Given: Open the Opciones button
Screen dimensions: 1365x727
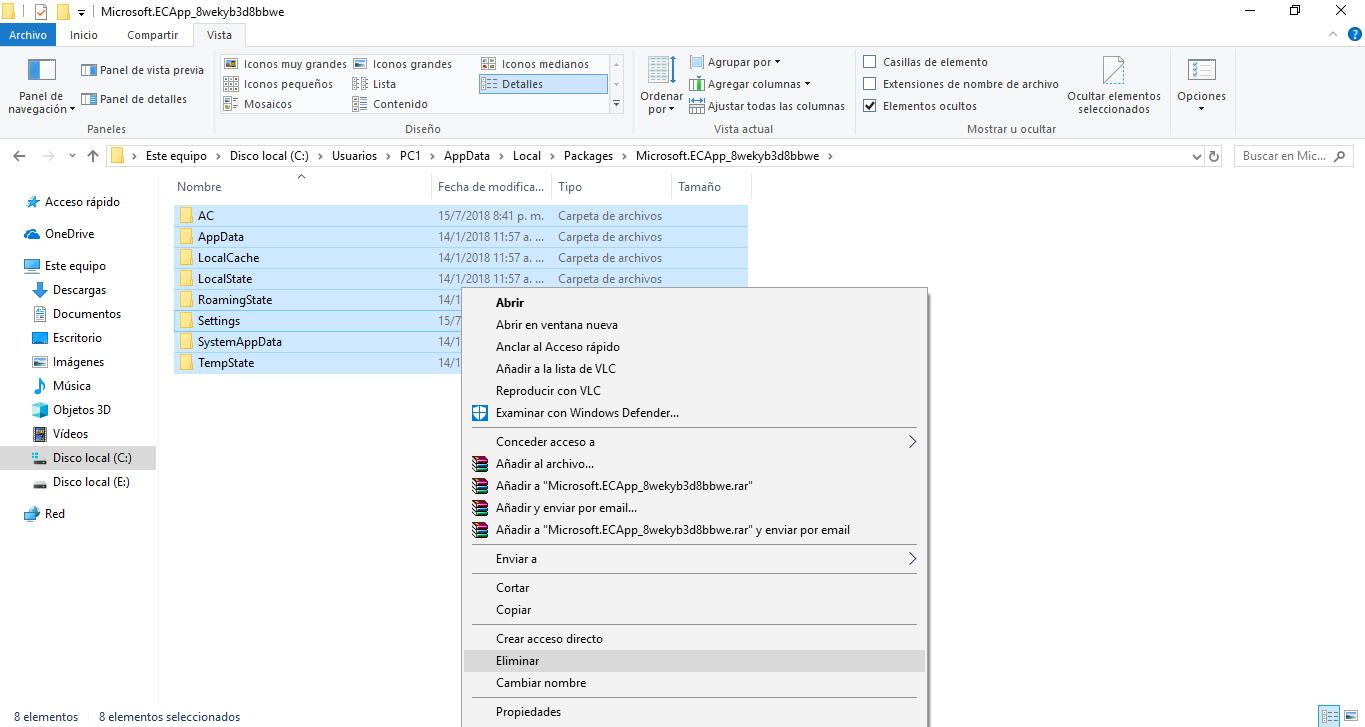Looking at the screenshot, I should [x=1201, y=85].
